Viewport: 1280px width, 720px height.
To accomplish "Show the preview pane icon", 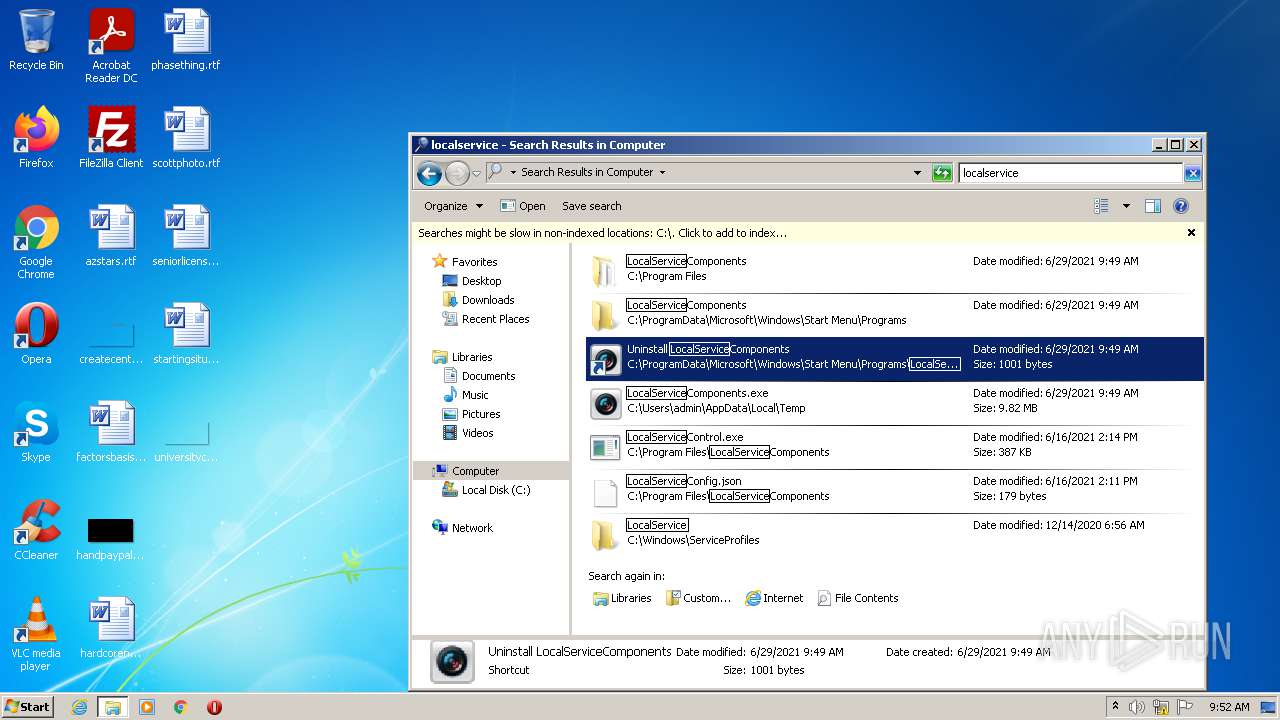I will tap(1152, 206).
